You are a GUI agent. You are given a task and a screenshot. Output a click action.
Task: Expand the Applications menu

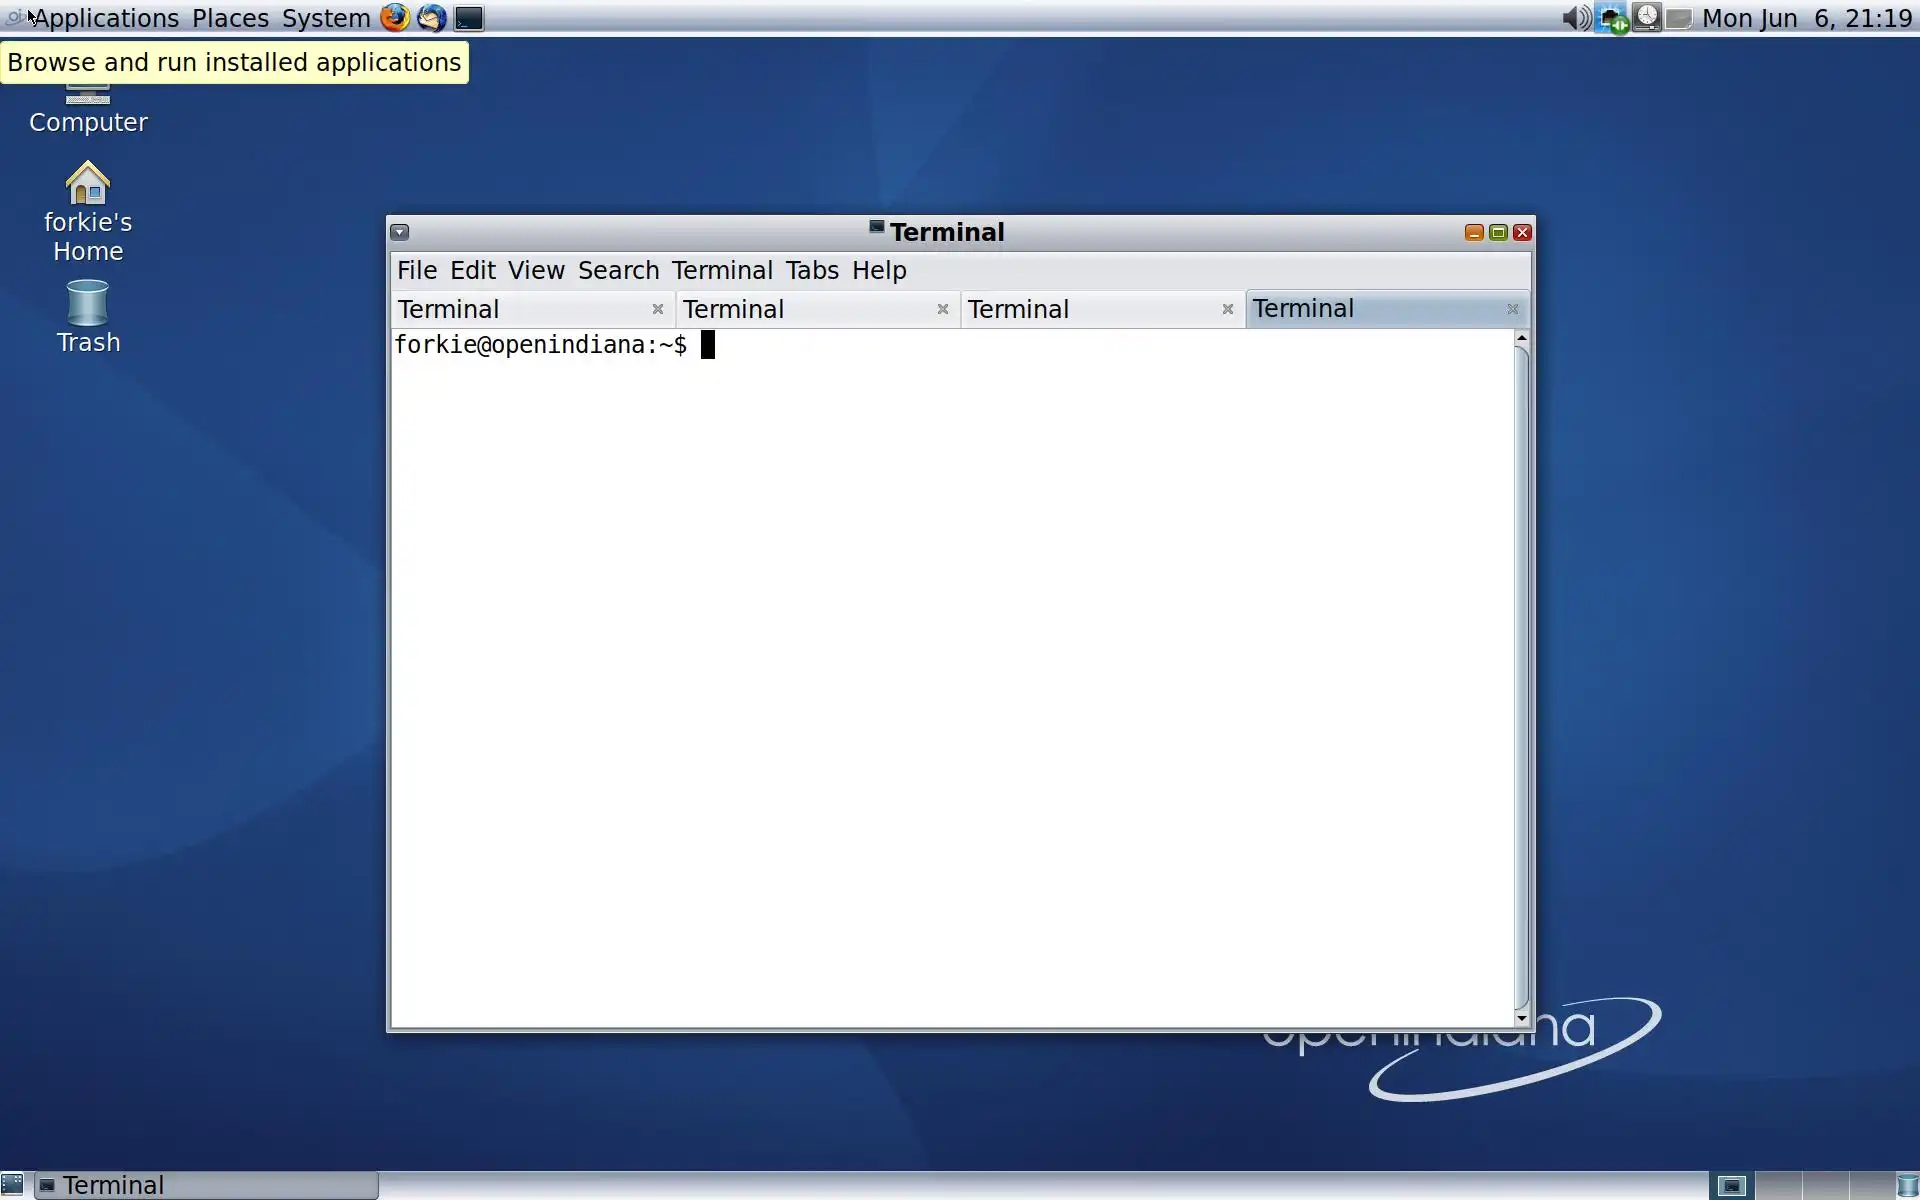[x=106, y=18]
